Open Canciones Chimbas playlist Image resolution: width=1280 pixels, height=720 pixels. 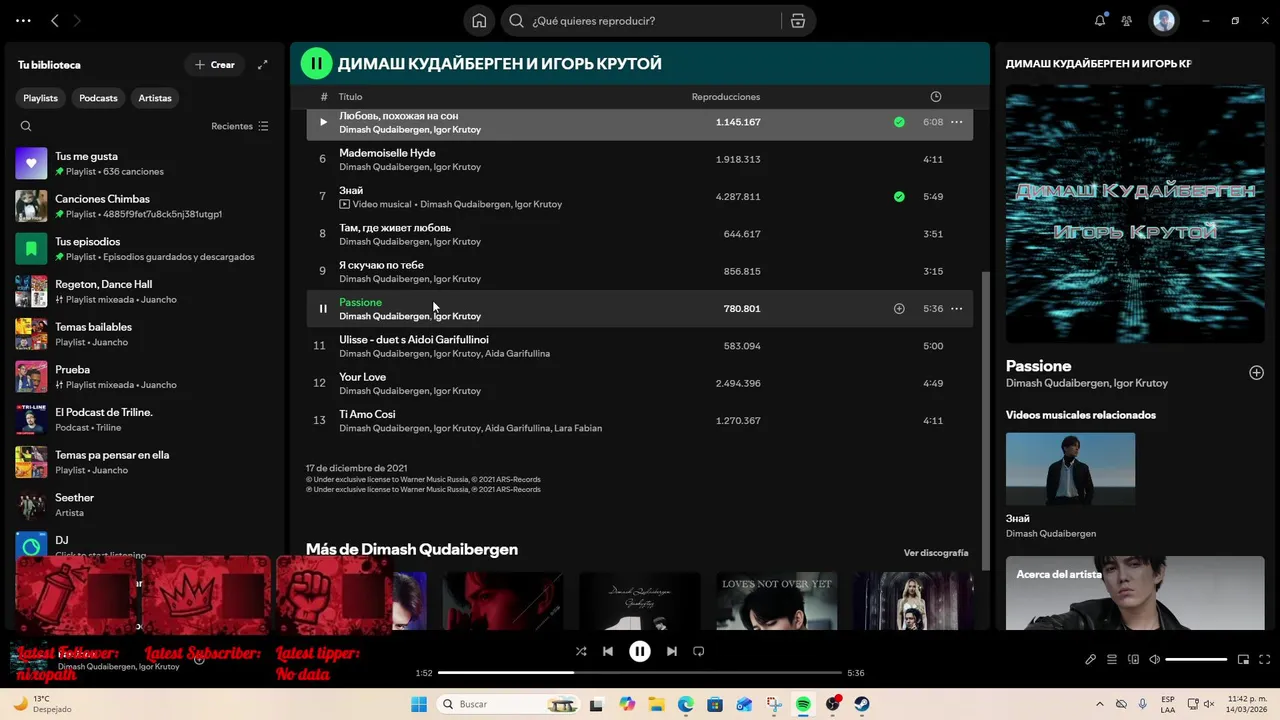pyautogui.click(x=144, y=206)
